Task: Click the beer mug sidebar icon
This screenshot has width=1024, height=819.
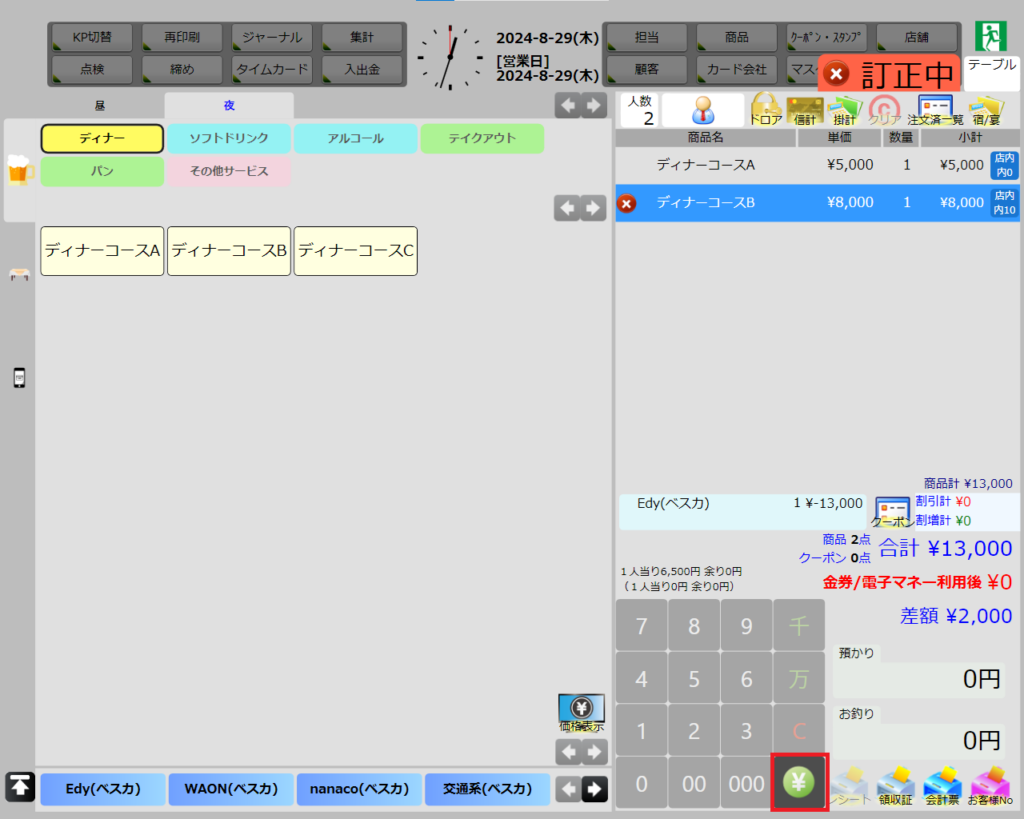Action: (20, 171)
